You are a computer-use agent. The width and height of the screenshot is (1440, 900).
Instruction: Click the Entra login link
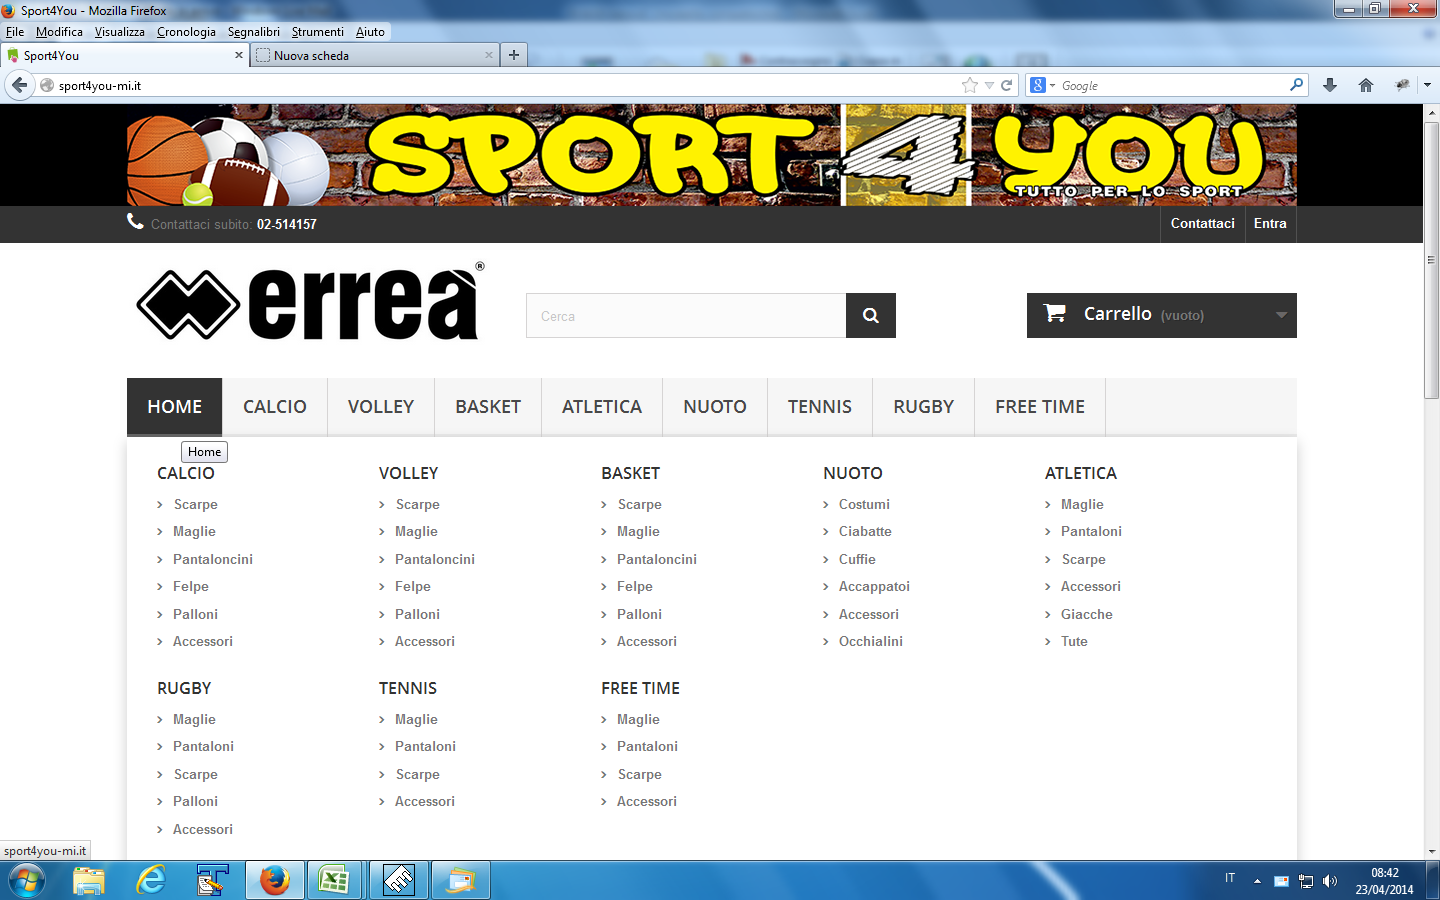pyautogui.click(x=1270, y=224)
